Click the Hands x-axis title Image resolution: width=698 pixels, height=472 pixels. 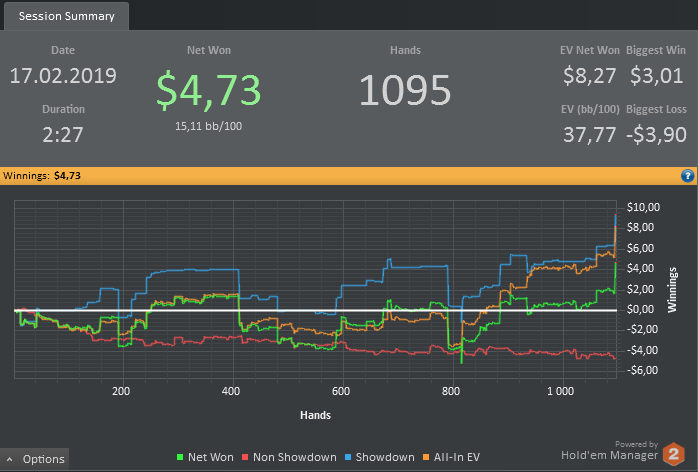pyautogui.click(x=315, y=415)
